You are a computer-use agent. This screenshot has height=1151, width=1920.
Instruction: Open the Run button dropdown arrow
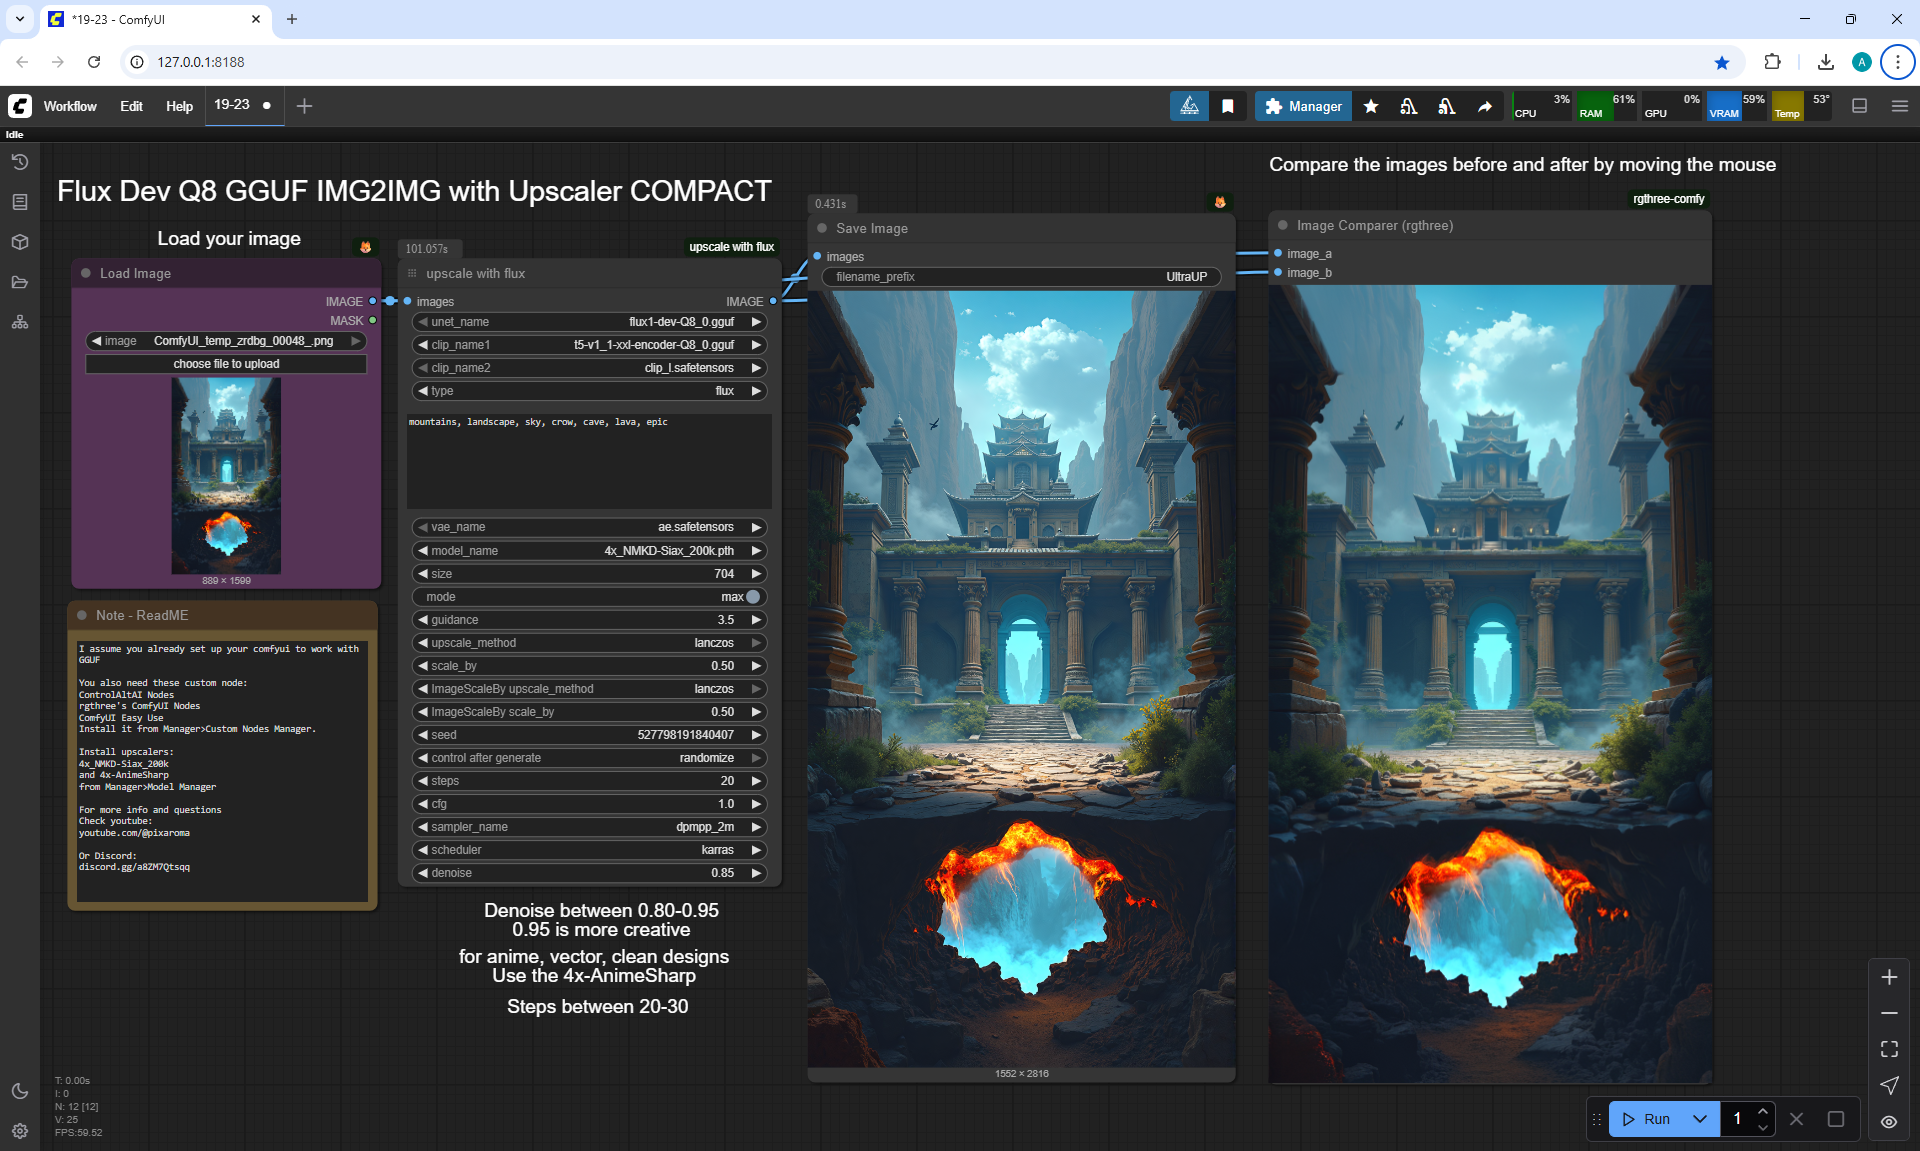pos(1700,1119)
